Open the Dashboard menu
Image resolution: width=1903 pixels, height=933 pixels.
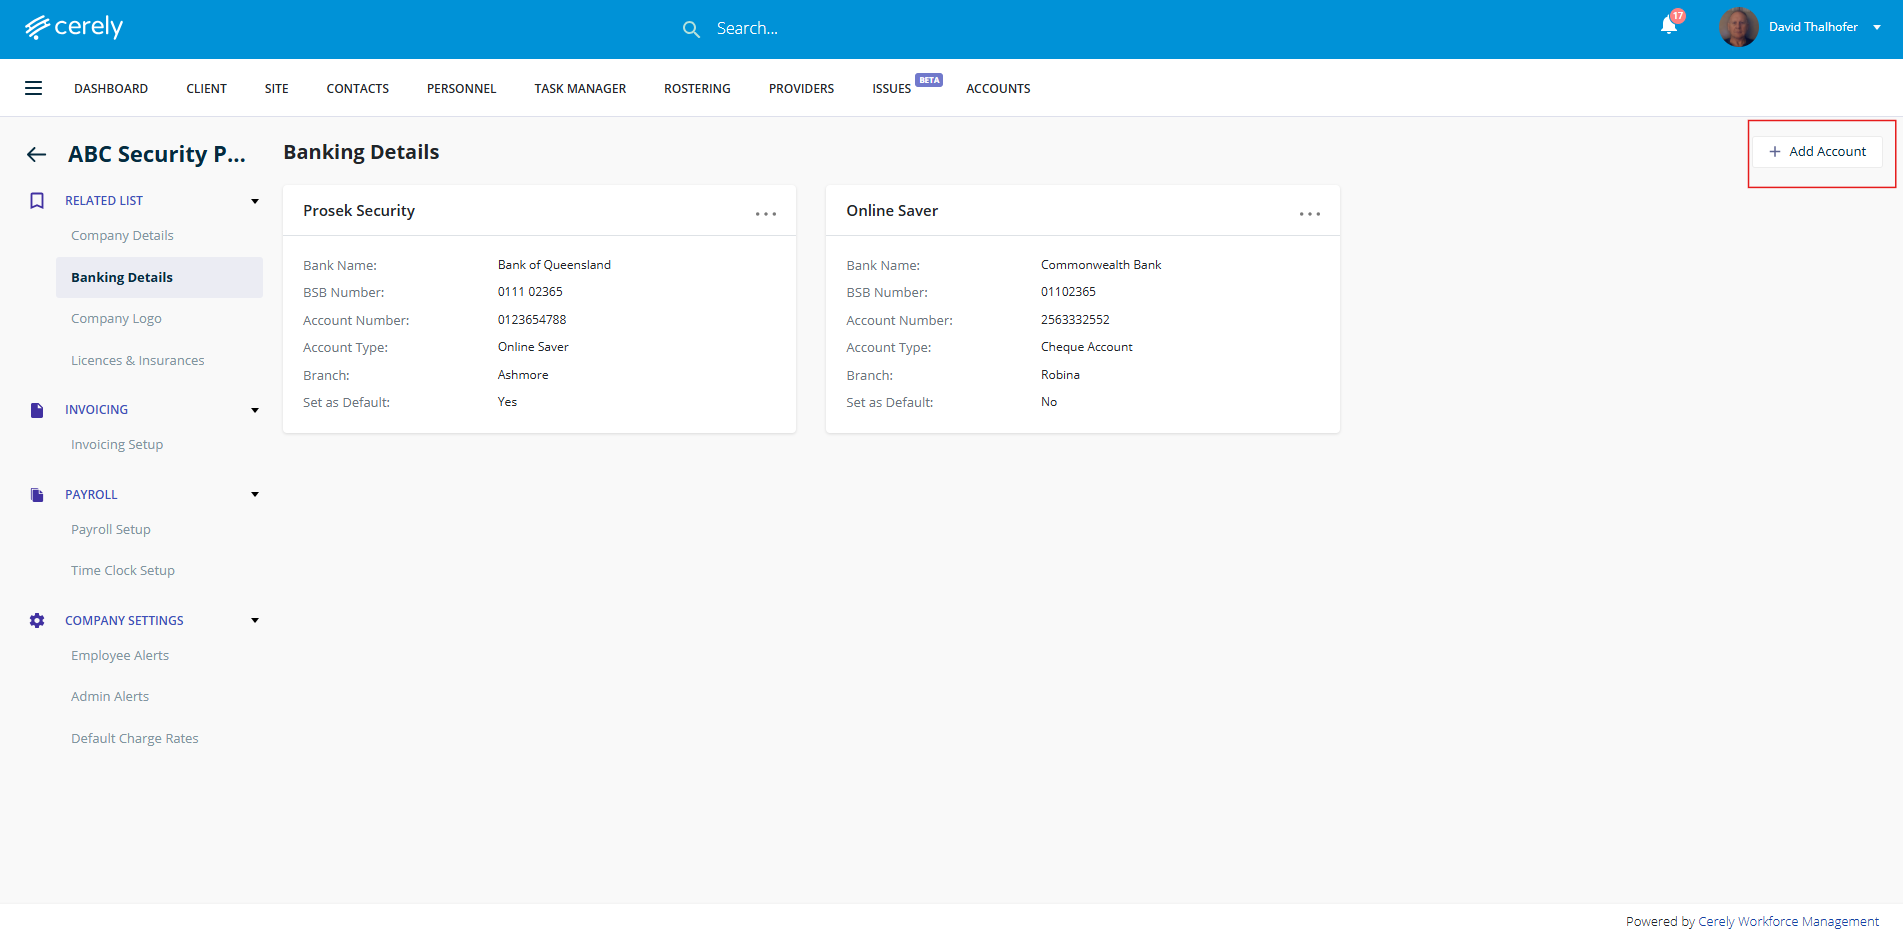tap(111, 89)
